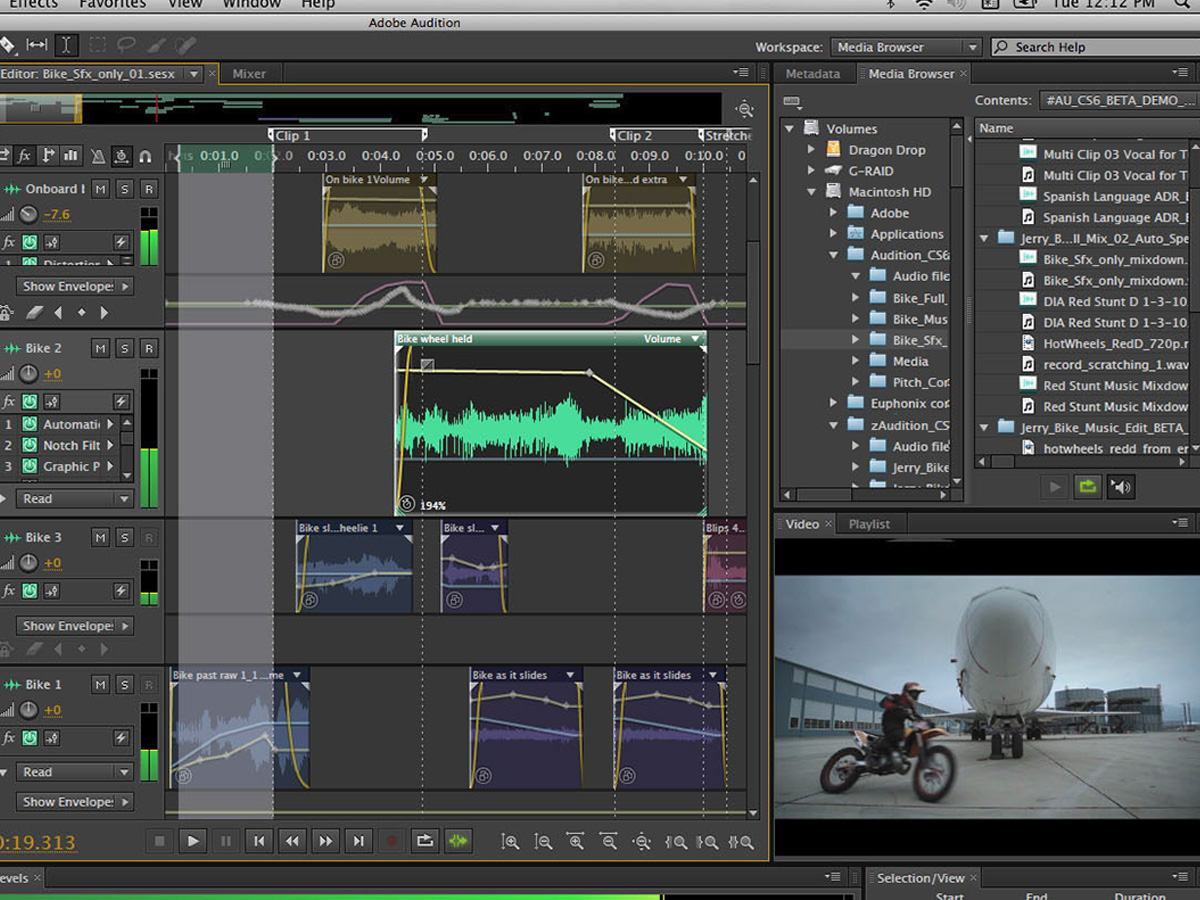Open the View menu
This screenshot has height=900, width=1200.
pos(185,5)
